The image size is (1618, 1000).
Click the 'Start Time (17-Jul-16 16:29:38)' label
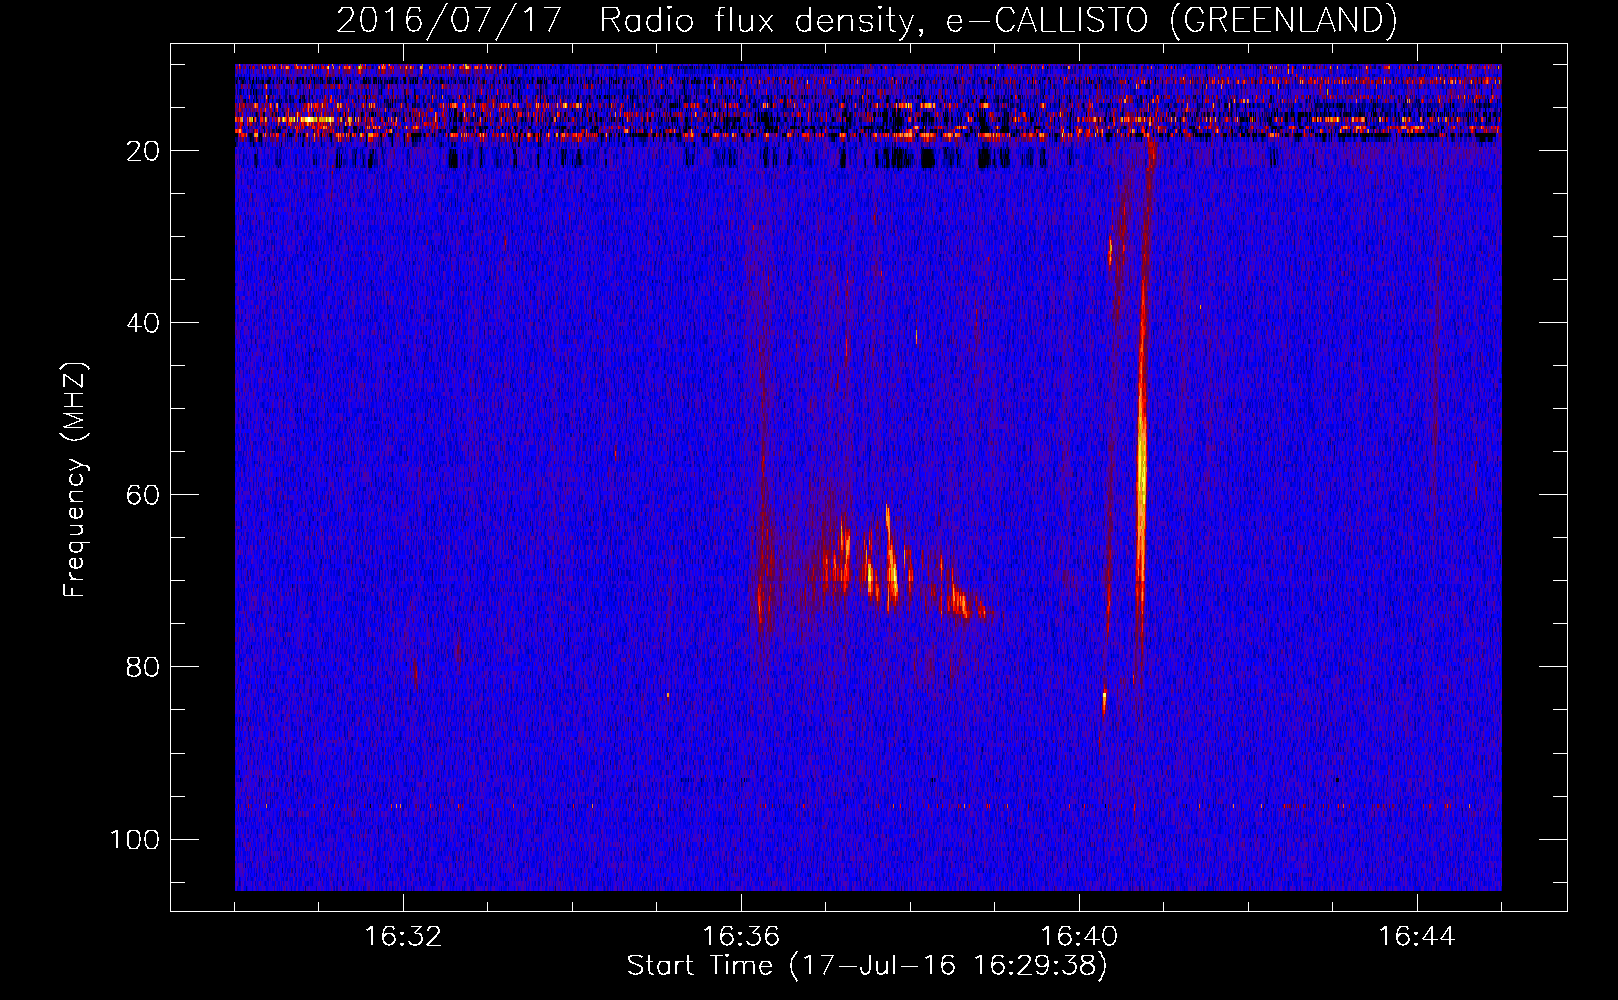pyautogui.click(x=867, y=965)
